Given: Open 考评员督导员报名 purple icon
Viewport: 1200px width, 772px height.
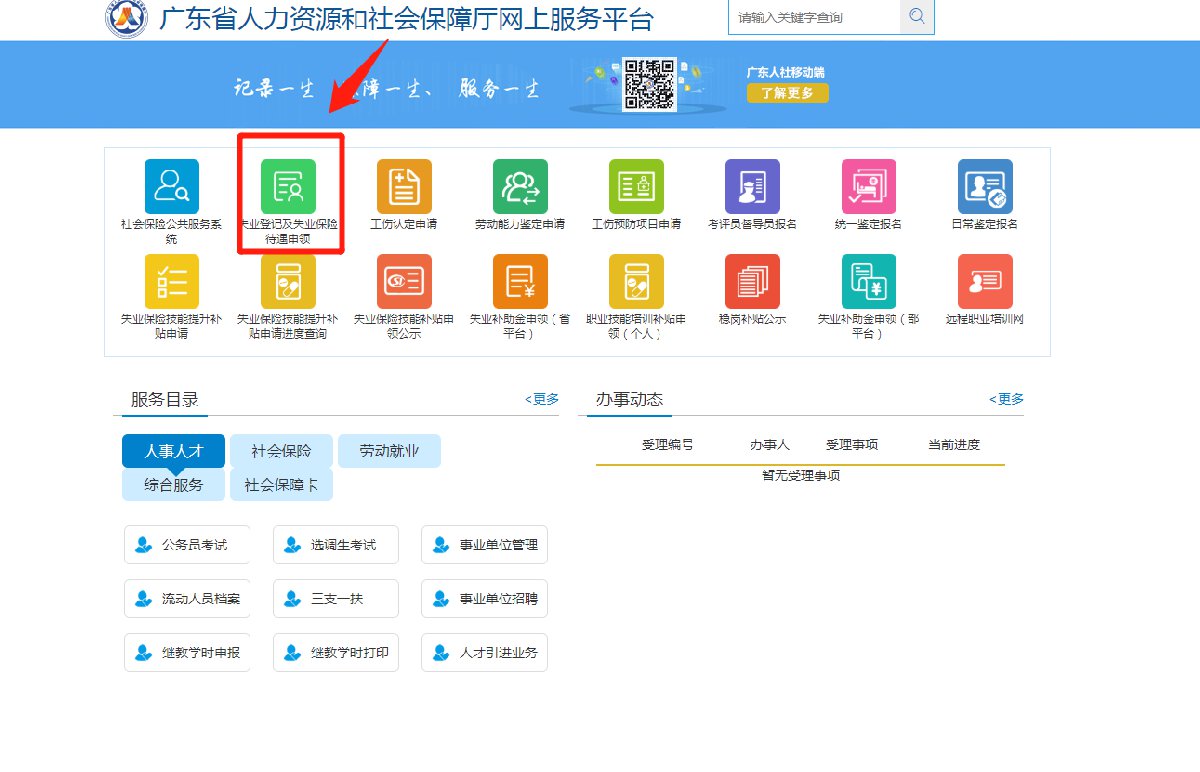Looking at the screenshot, I should 752,187.
